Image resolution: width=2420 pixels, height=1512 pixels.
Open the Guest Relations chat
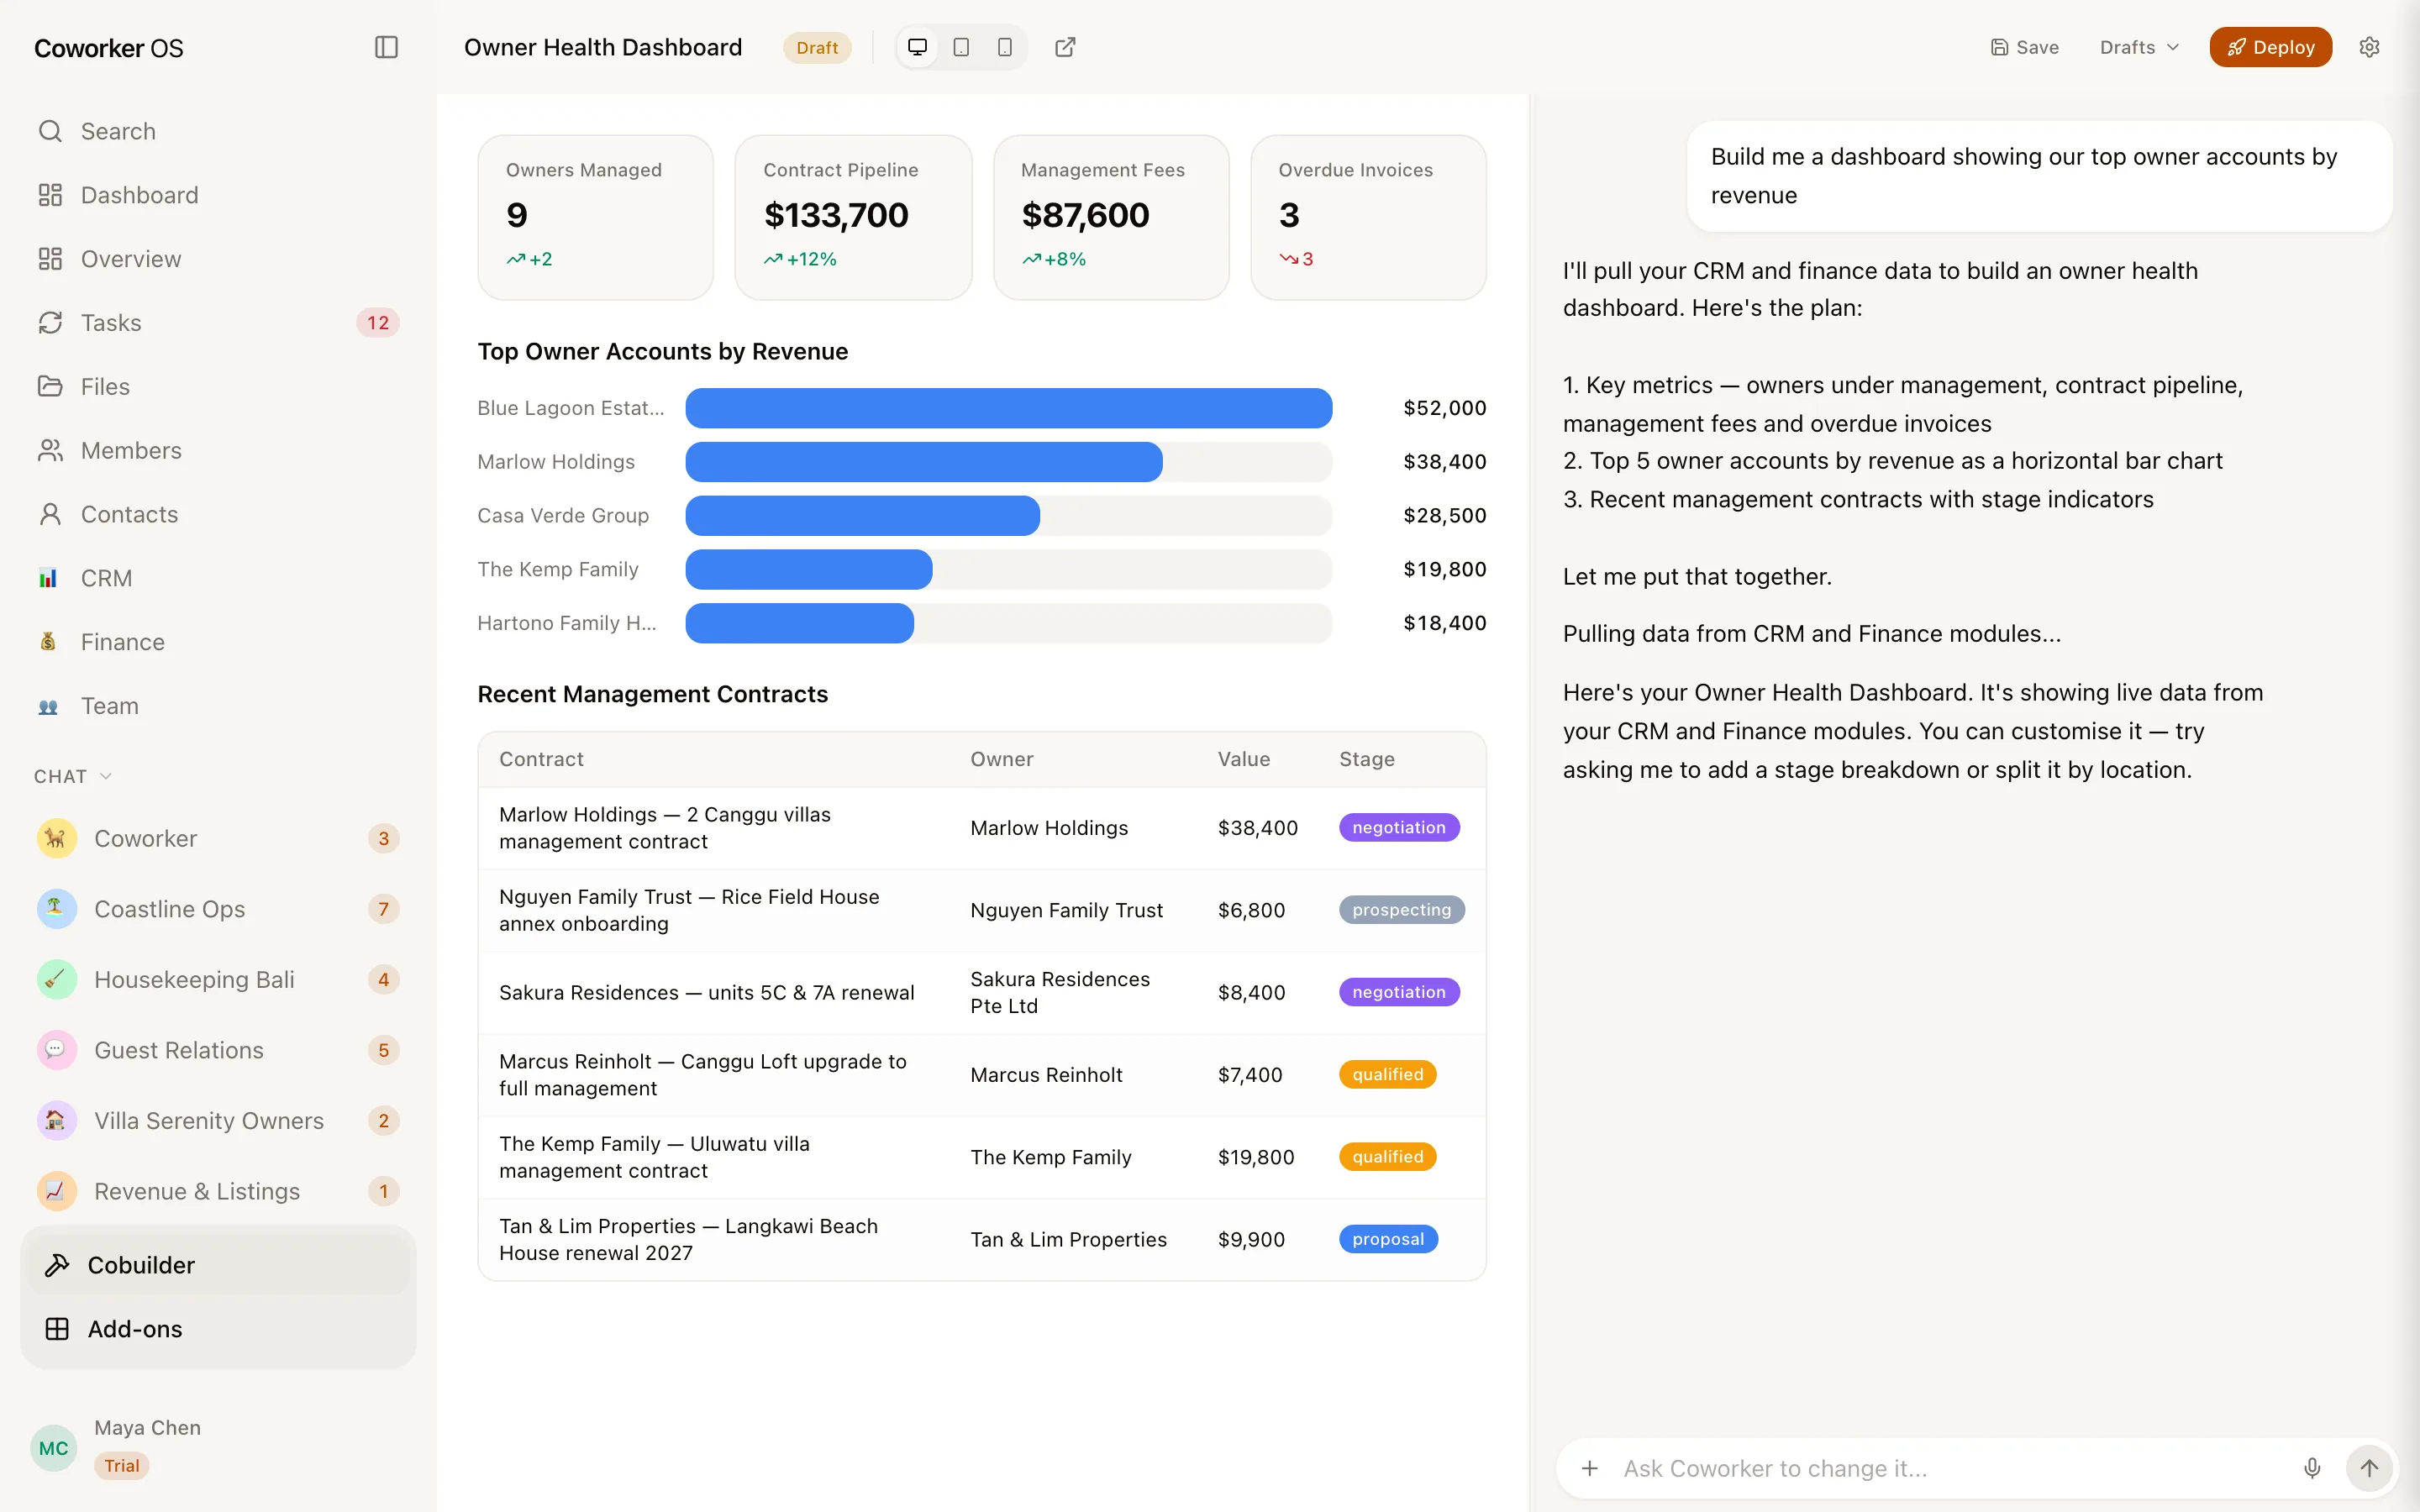tap(218, 1050)
